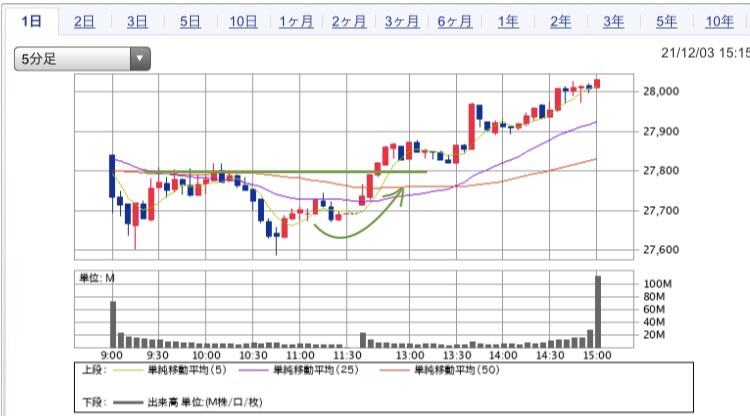Click the 単純移動平均(50) legend entry
The image size is (750, 416).
[457, 370]
